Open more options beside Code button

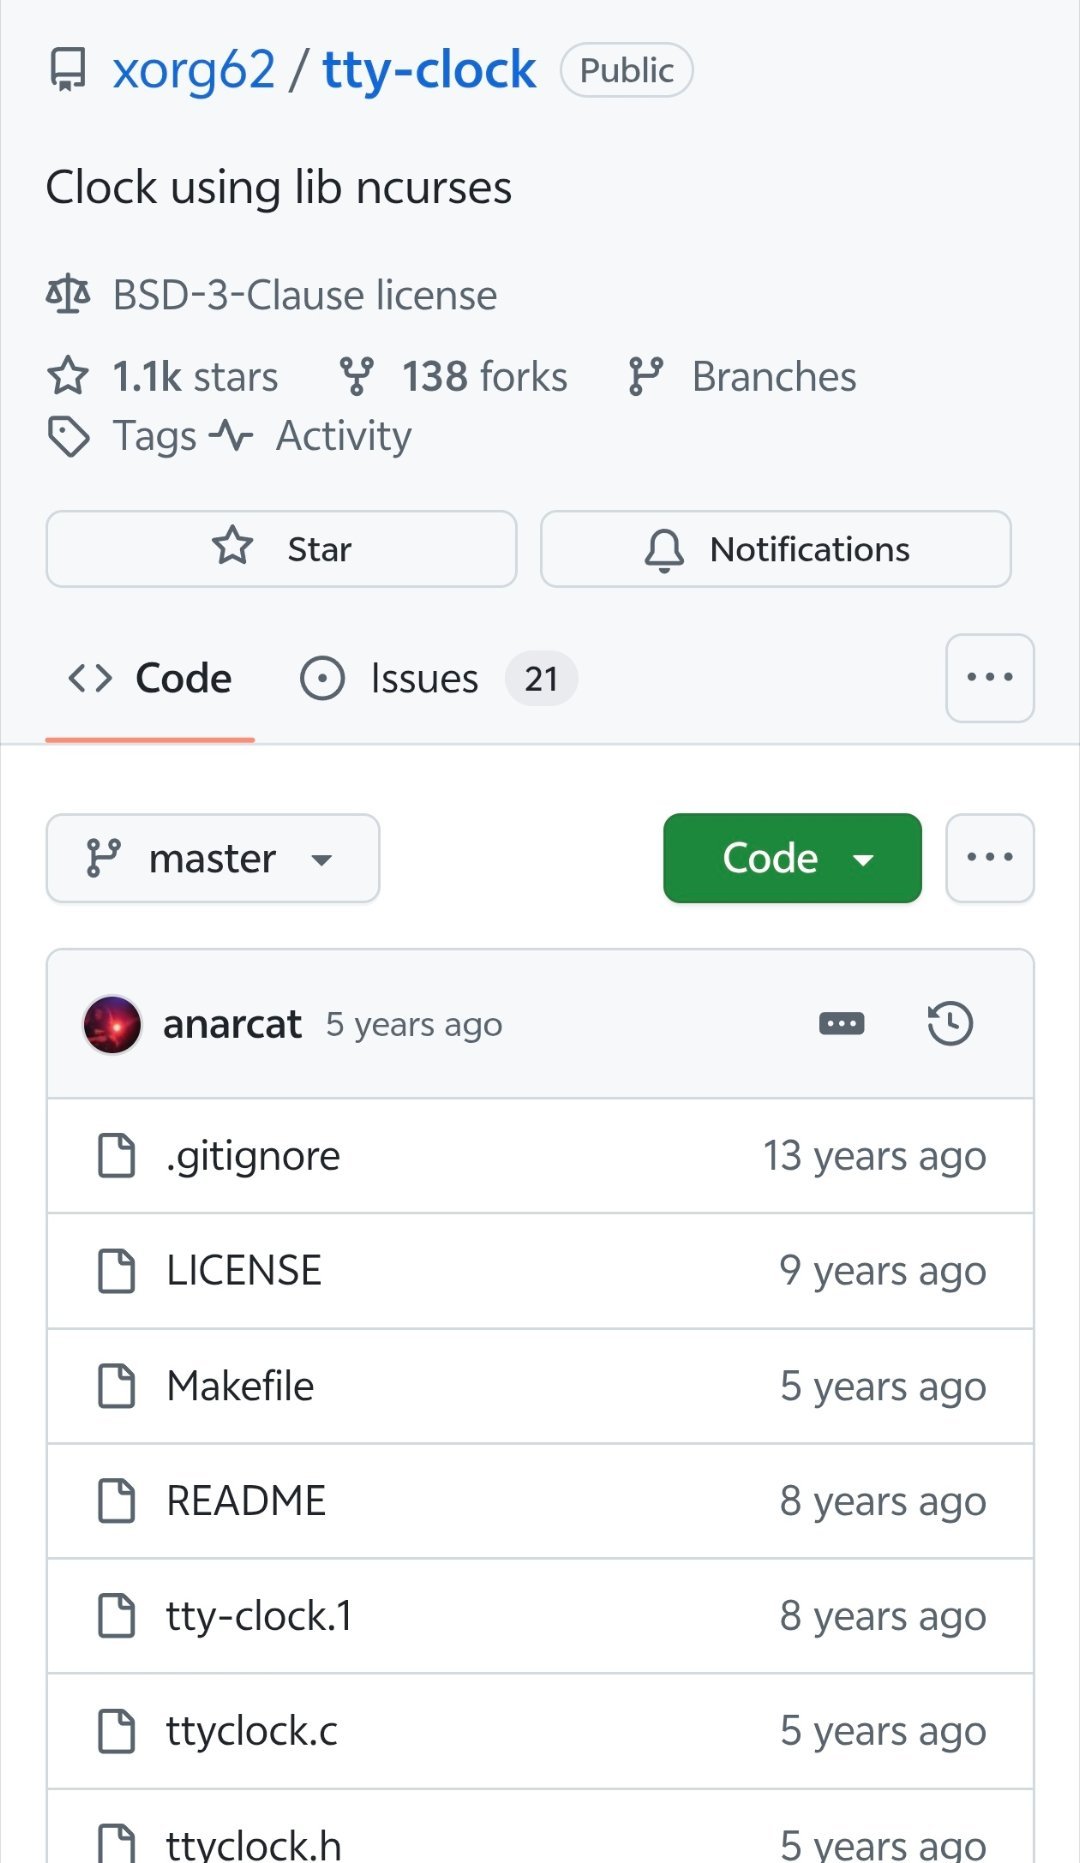(x=989, y=858)
